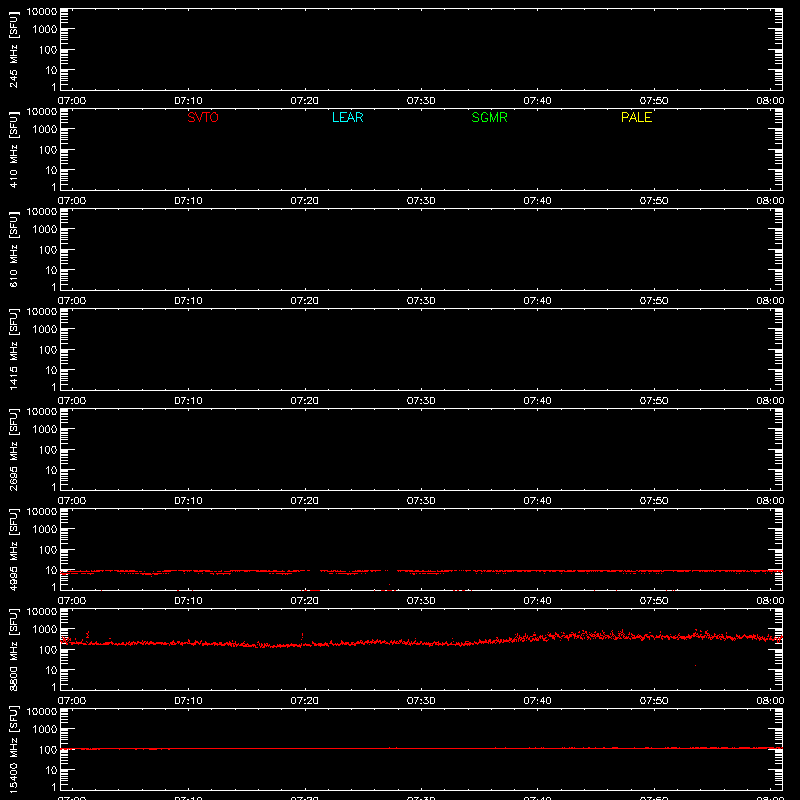
Task: Click the red 8800 MHz flux trace
Action: point(421,641)
